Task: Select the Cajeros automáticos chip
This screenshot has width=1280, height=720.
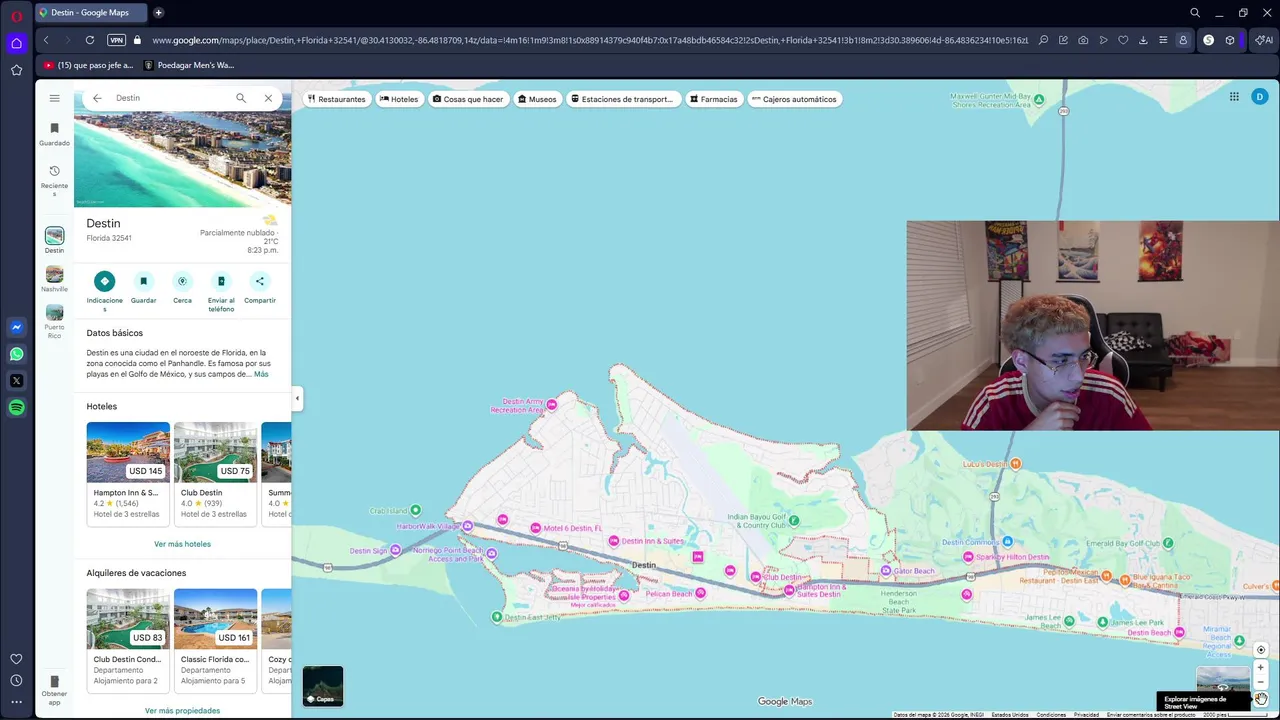Action: [794, 99]
